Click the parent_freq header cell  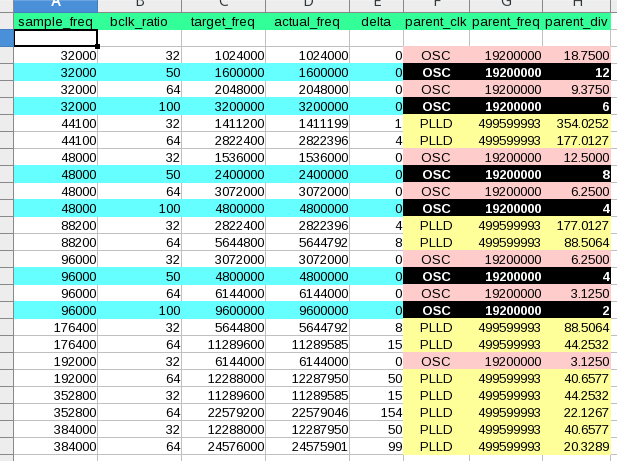pyautogui.click(x=506, y=22)
